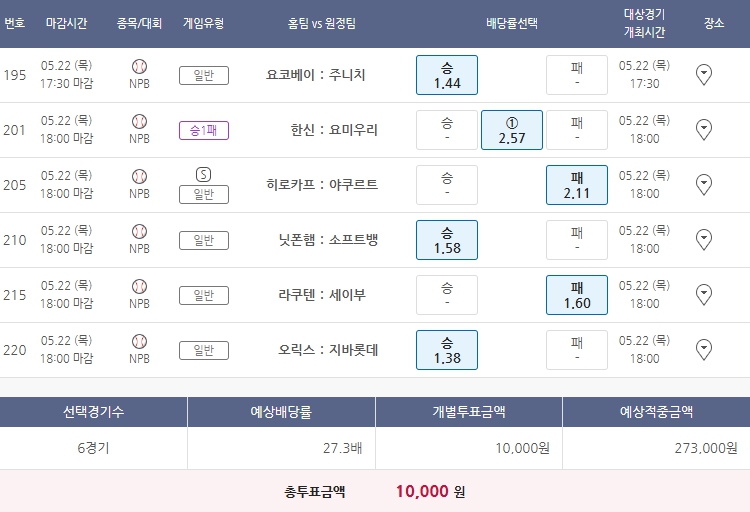
Task: Click the 승1패 game type tag
Action: click(204, 130)
